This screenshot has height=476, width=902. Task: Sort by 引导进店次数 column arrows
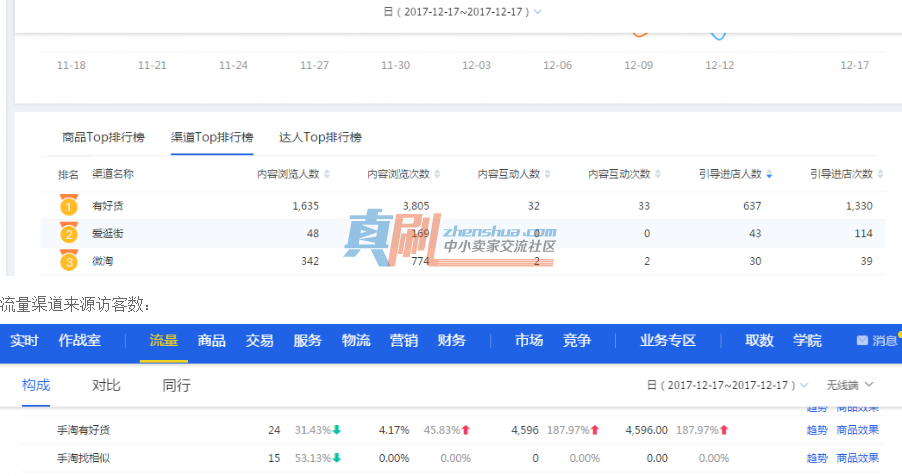tap(880, 174)
